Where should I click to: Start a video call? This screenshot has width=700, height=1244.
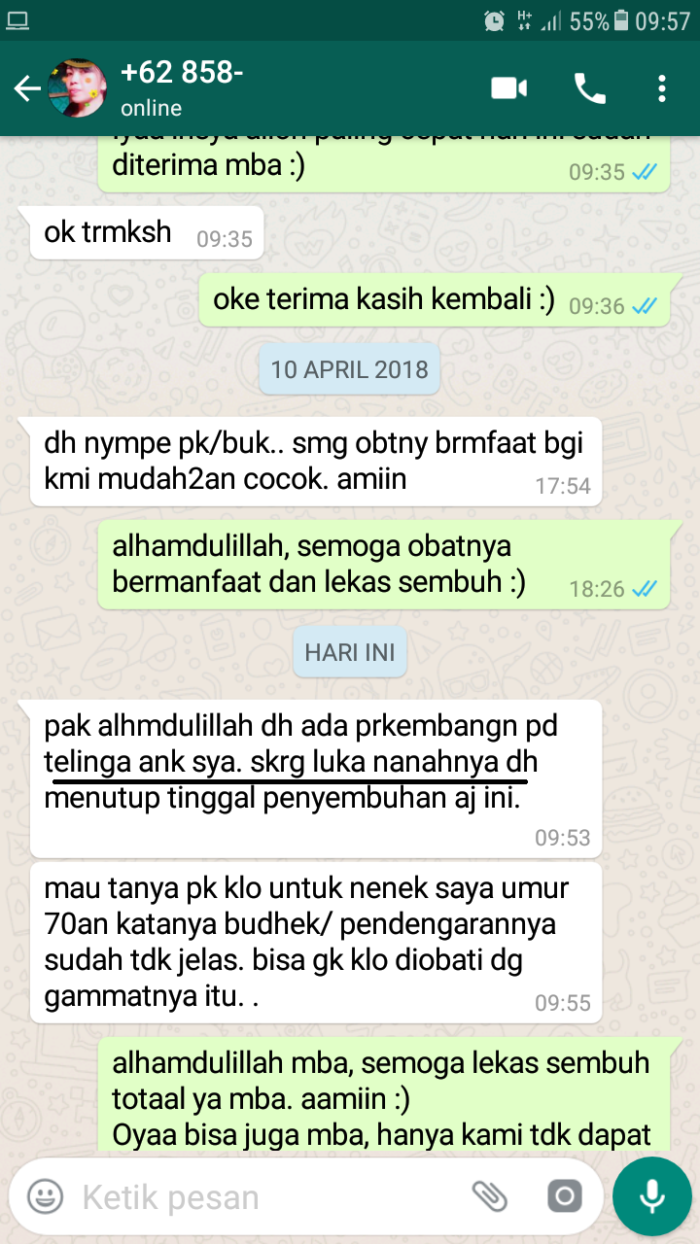click(x=509, y=89)
